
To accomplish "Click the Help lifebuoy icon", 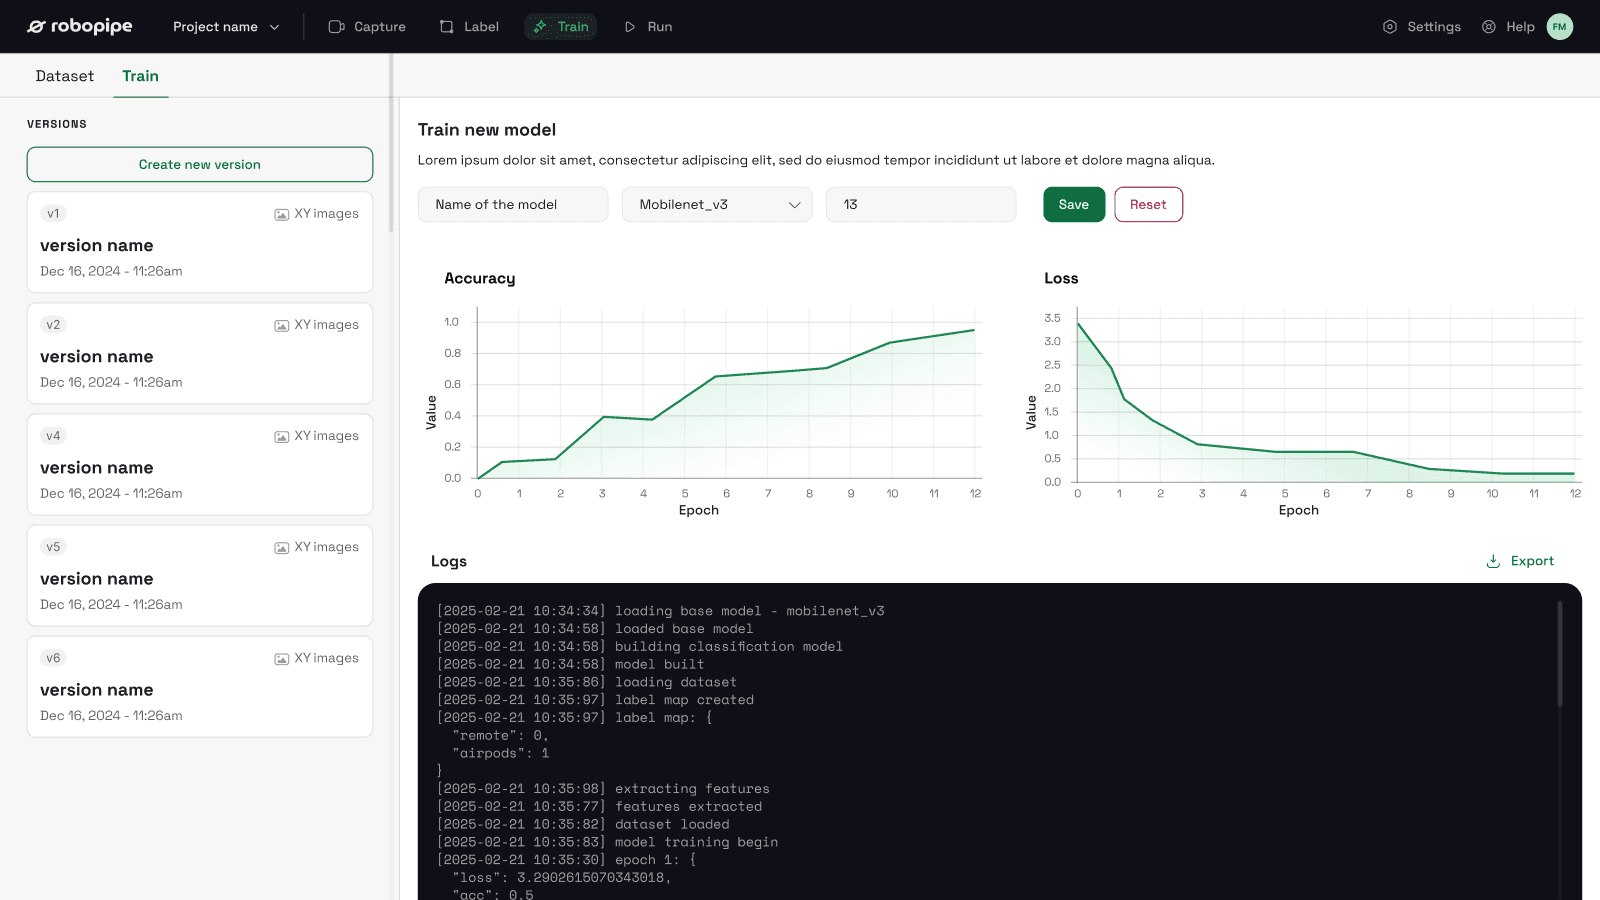I will pyautogui.click(x=1489, y=27).
